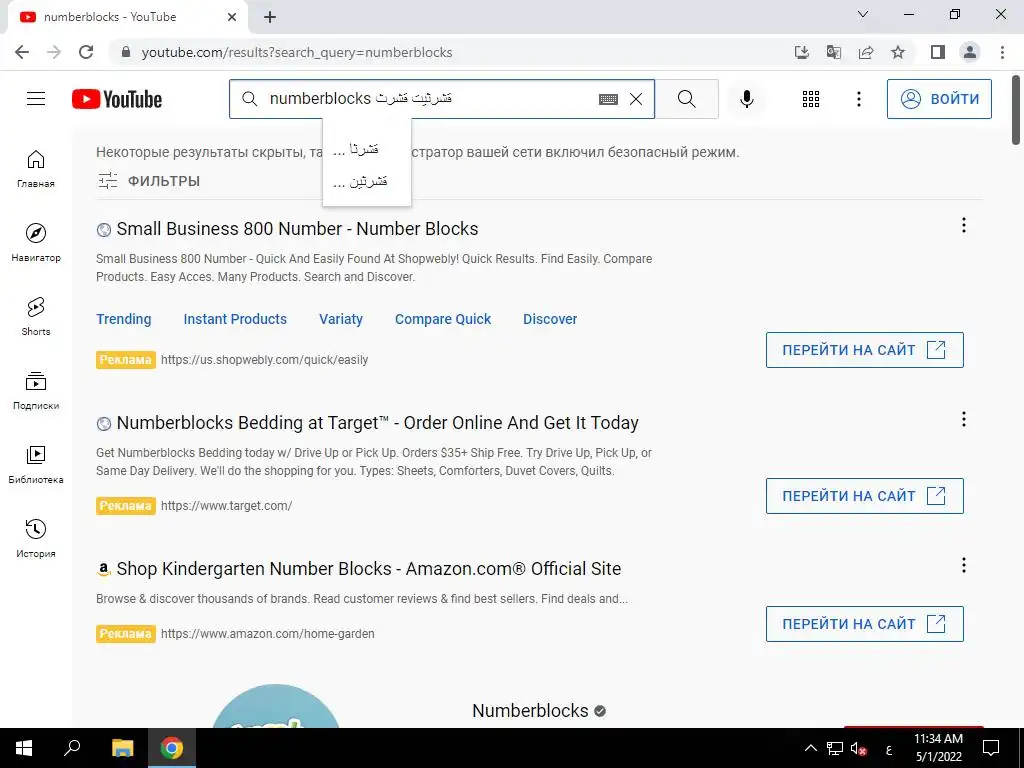Click the Variaty sitelink

[x=341, y=319]
